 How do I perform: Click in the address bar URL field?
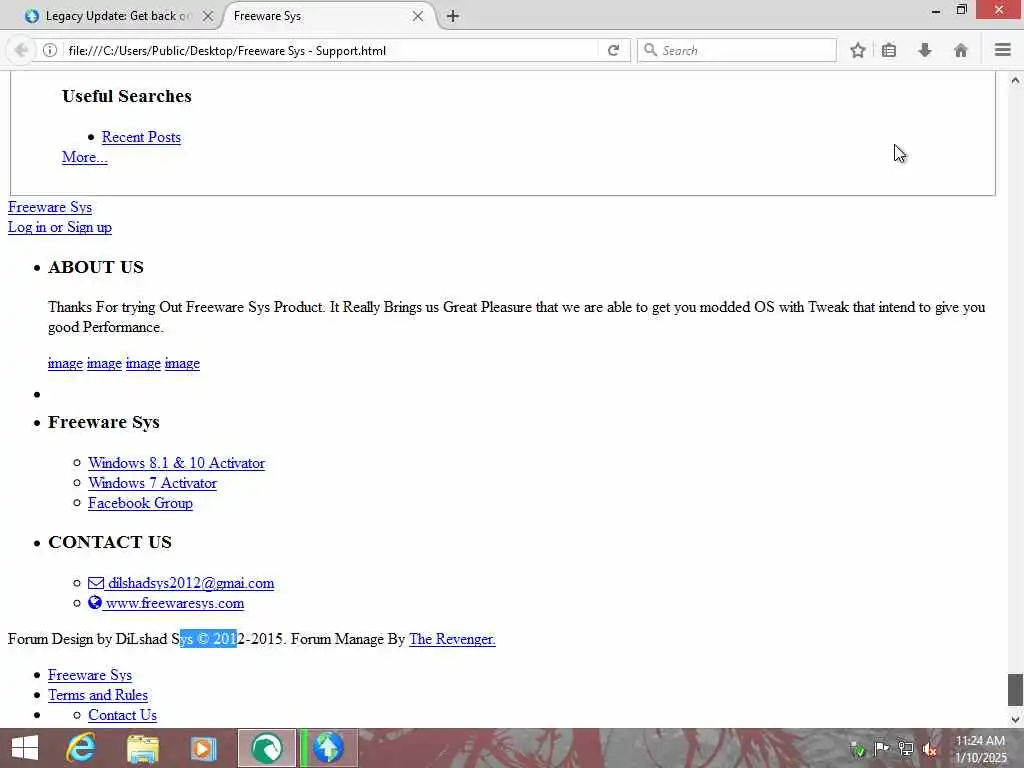[x=330, y=50]
